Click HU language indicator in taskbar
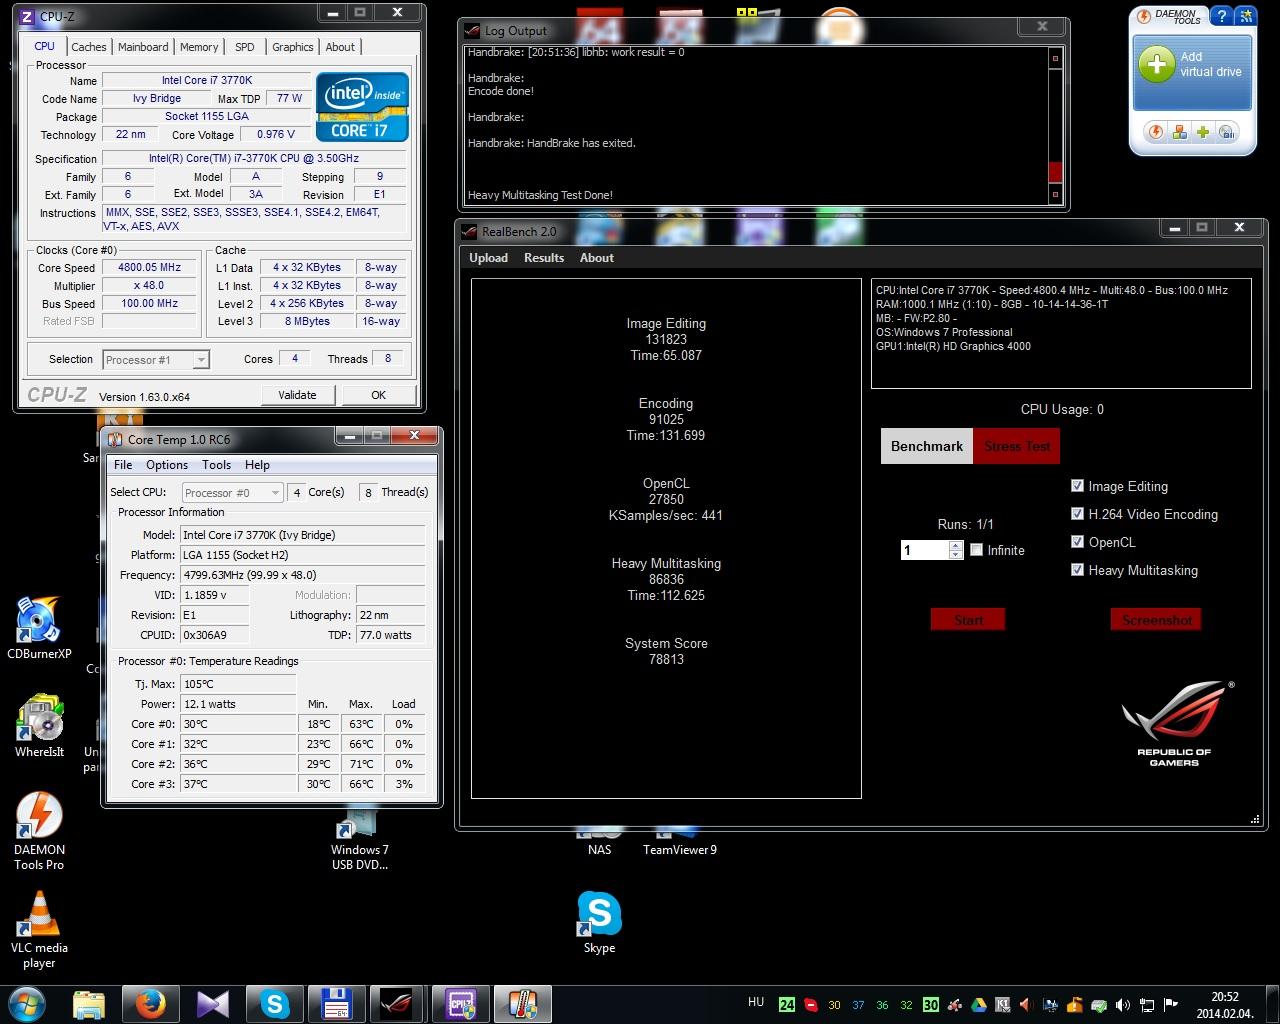Viewport: 1280px width, 1024px height. pos(756,1002)
